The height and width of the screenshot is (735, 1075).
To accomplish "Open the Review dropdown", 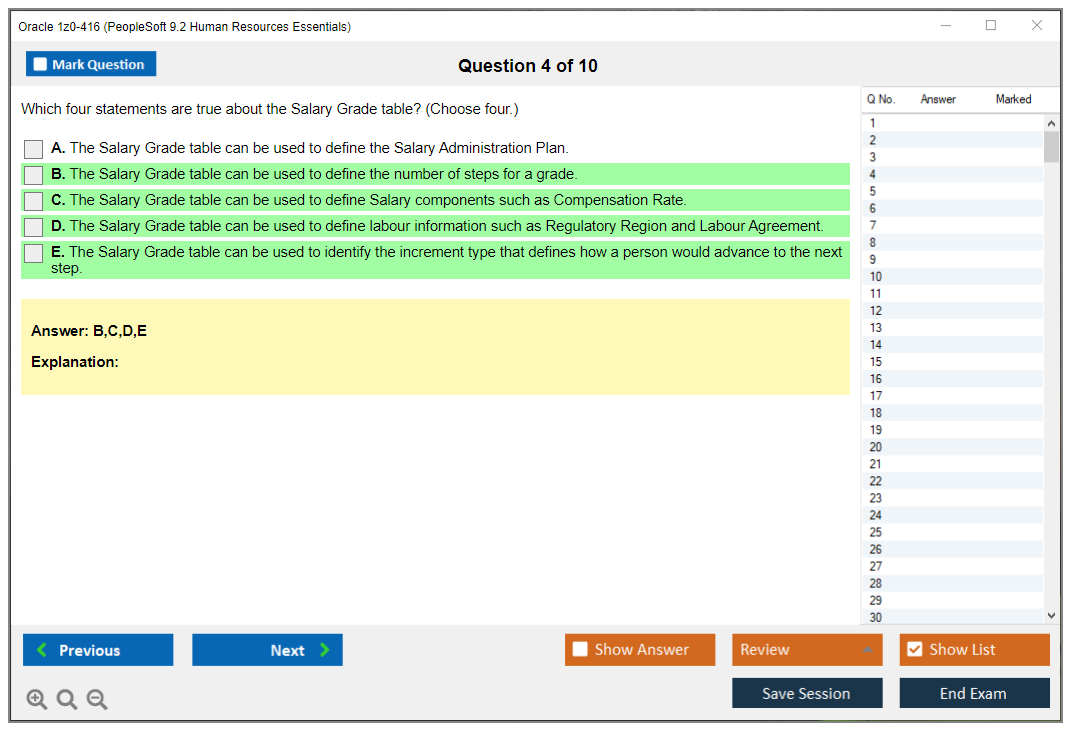I will [x=807, y=649].
